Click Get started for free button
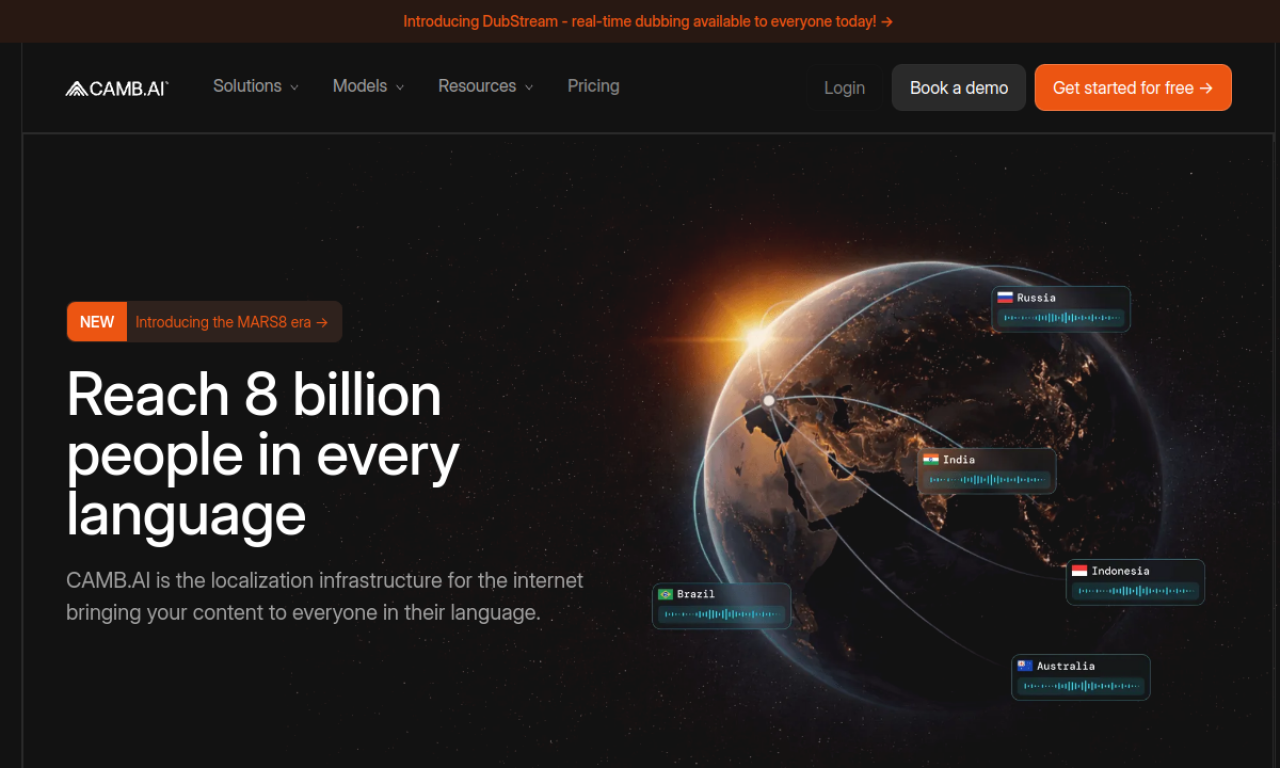 pyautogui.click(x=1133, y=88)
